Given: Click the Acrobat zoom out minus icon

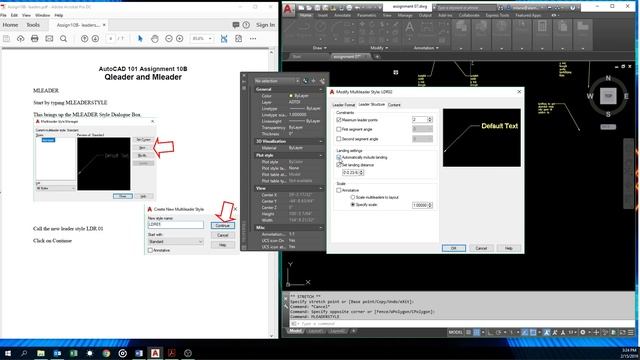Looking at the screenshot, I should coord(169,38).
